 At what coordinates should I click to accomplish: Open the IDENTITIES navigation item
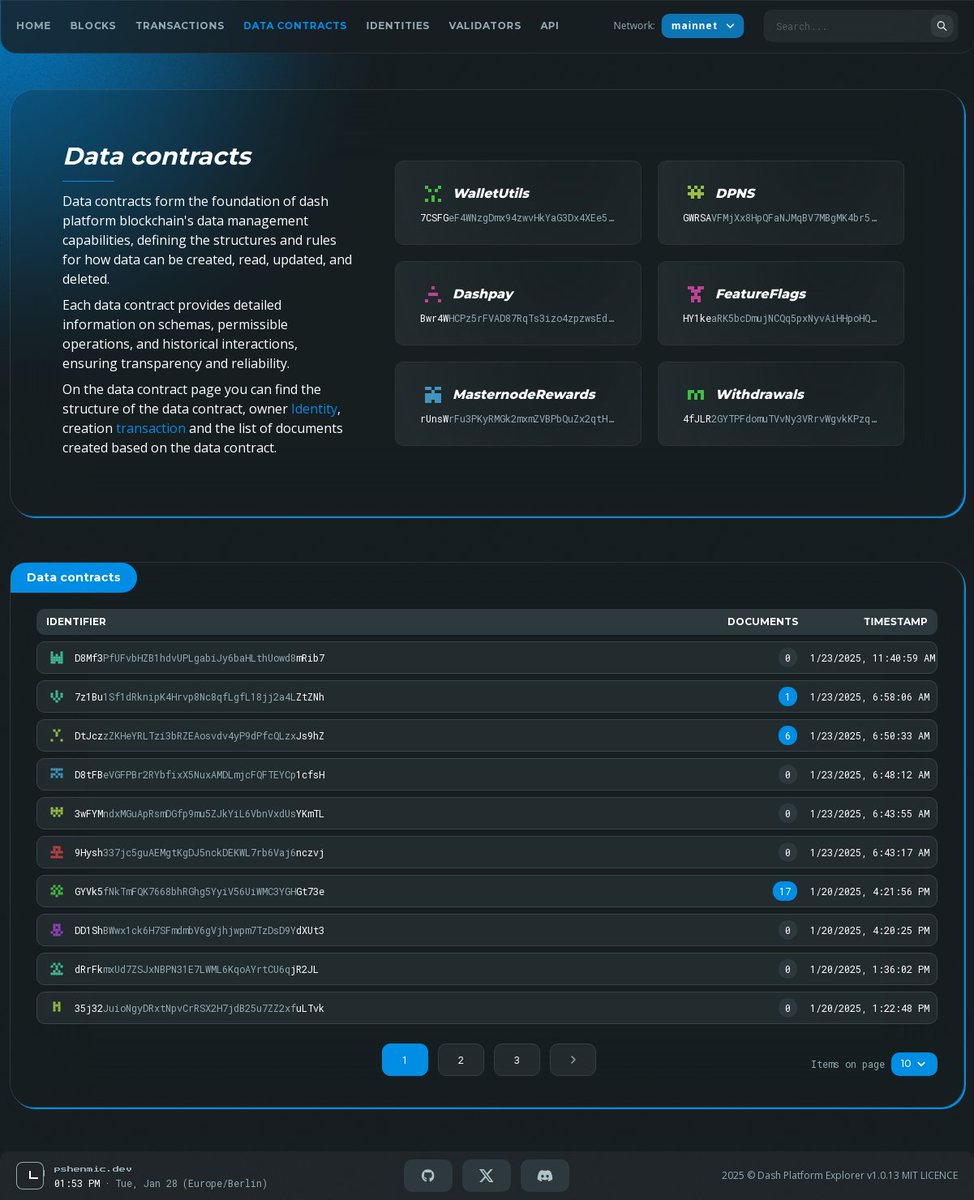397,25
